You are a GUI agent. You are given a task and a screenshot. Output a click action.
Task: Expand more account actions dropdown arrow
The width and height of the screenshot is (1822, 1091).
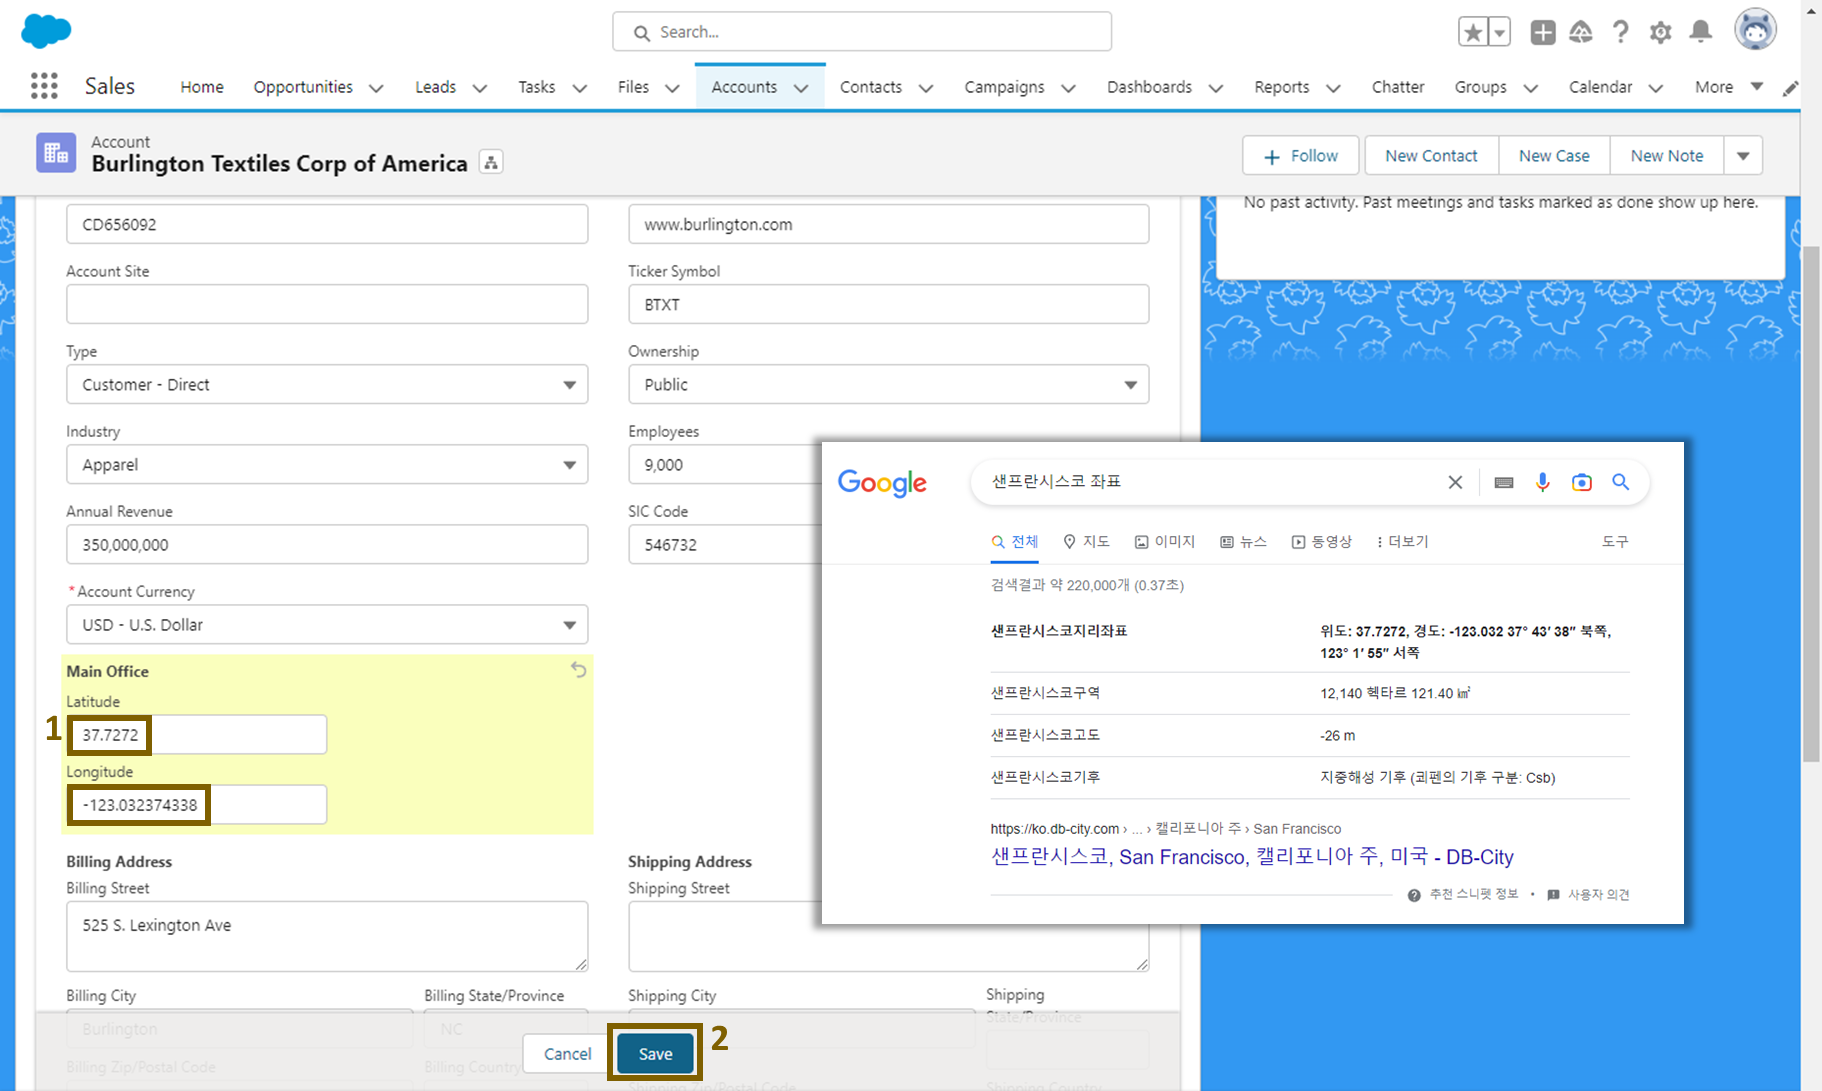click(1743, 155)
